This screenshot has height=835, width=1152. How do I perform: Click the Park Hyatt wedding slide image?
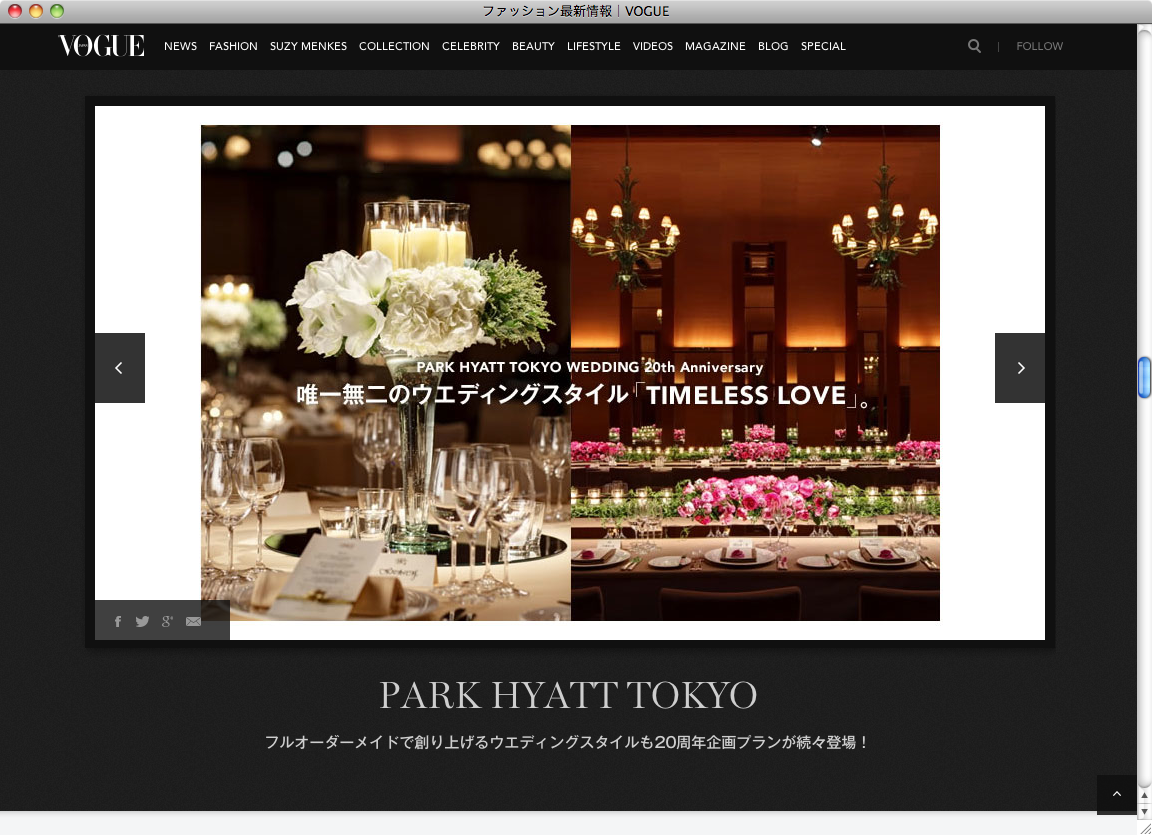point(570,373)
